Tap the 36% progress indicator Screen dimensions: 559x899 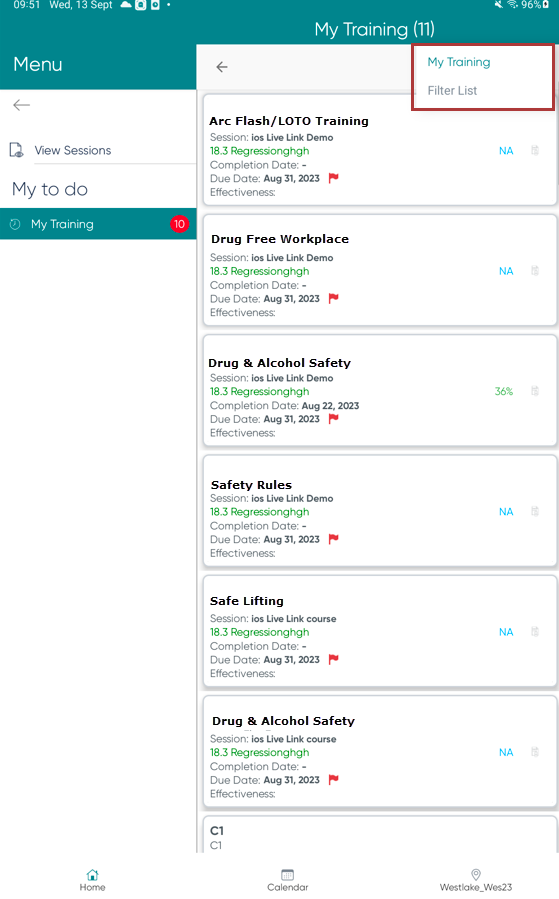[x=504, y=391]
